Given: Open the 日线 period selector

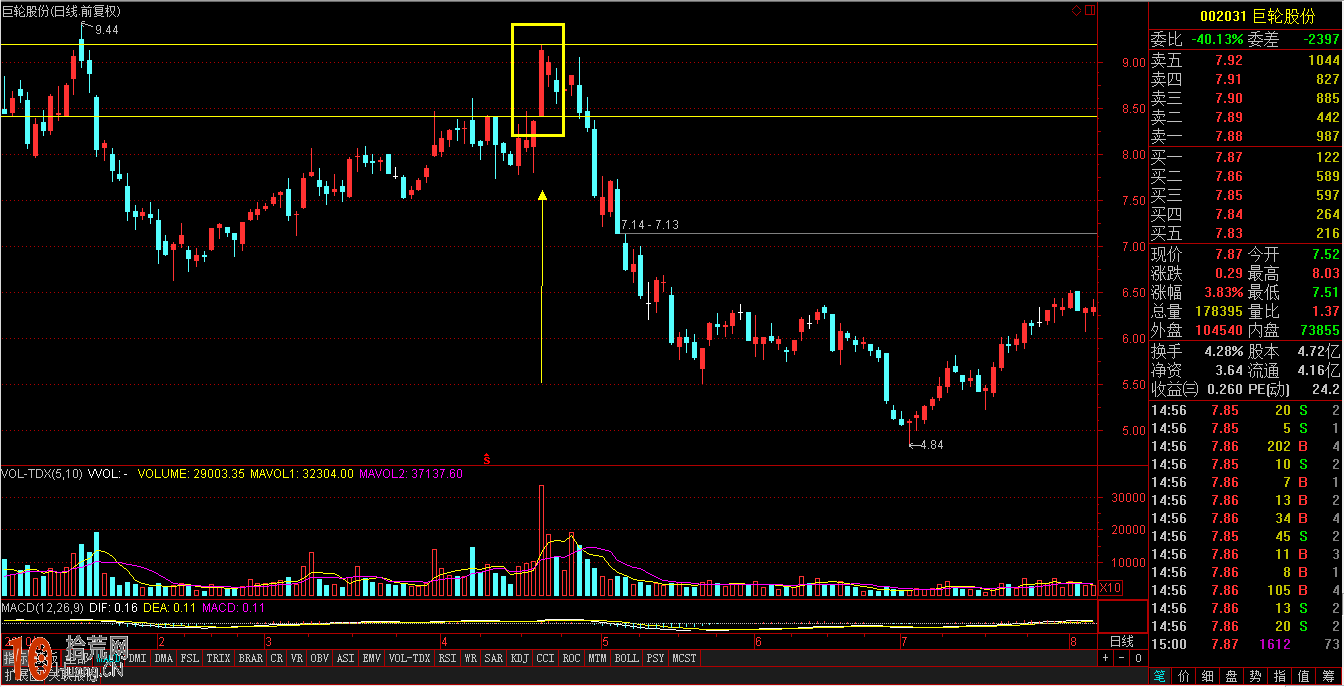Looking at the screenshot, I should [x=1122, y=641].
